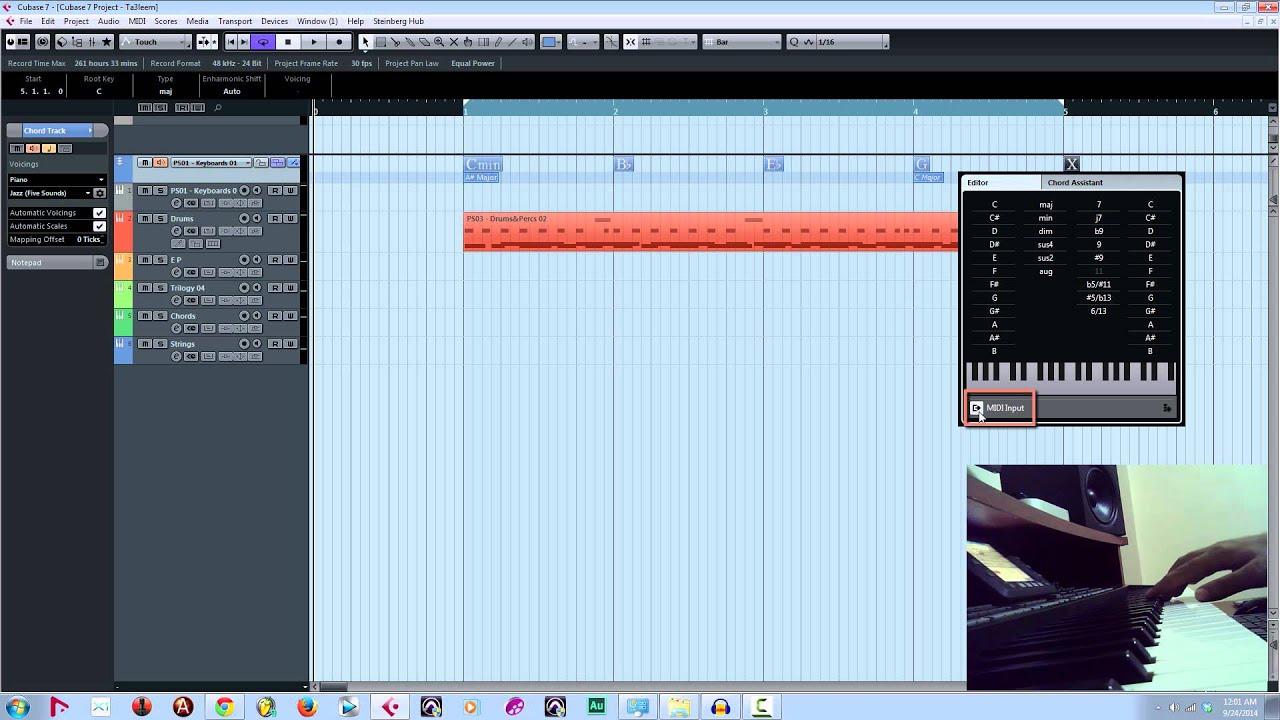1280x720 pixels.
Task: Select maj chord type in editor
Action: 1045,205
